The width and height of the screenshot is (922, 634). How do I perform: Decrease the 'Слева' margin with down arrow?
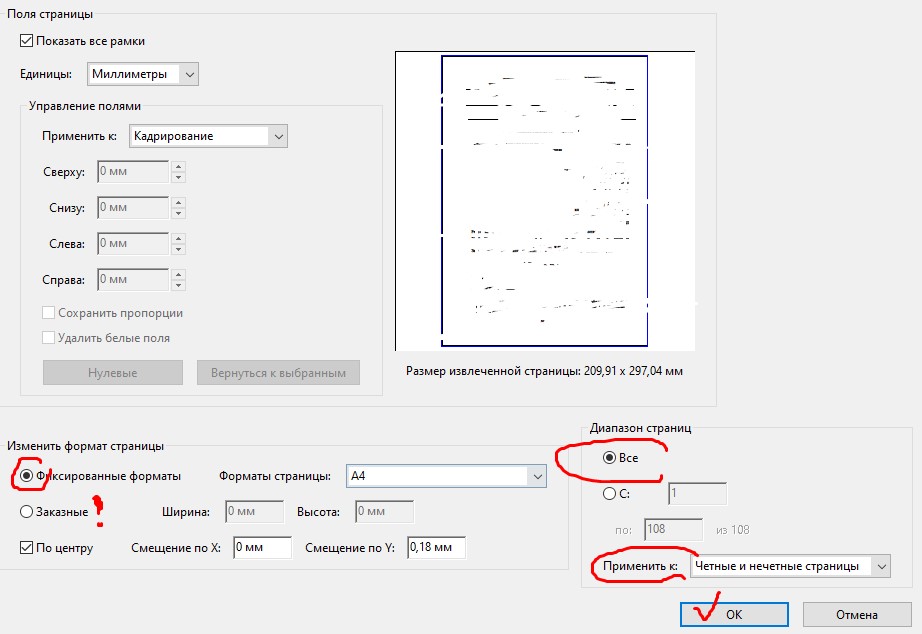point(179,249)
